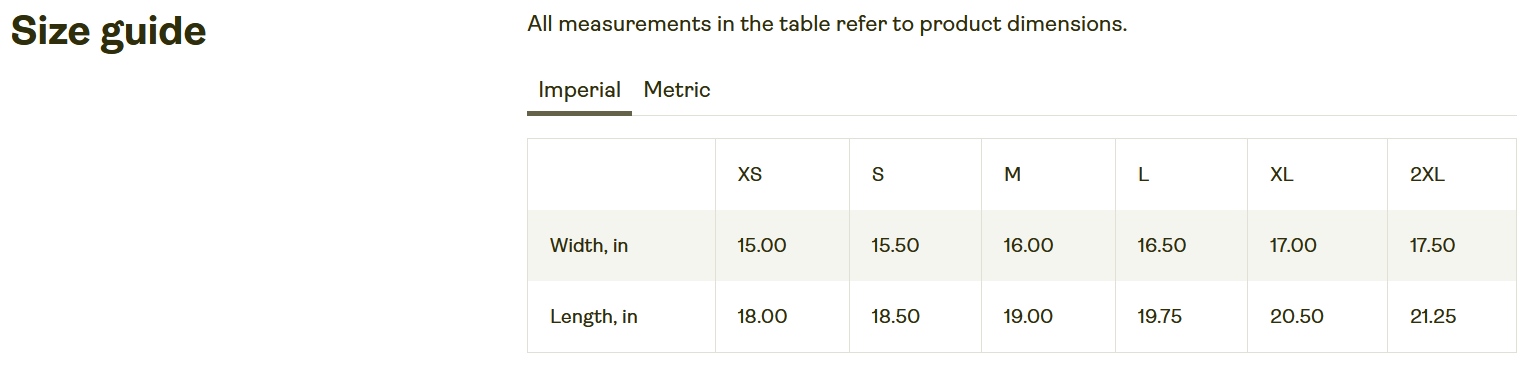Select the Imperial tab
The height and width of the screenshot is (366, 1528).
click(x=579, y=90)
